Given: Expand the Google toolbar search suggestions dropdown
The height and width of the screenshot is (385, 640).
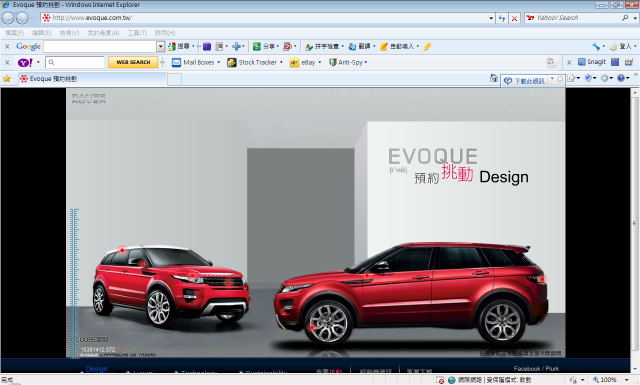Looking at the screenshot, I should [x=161, y=47].
